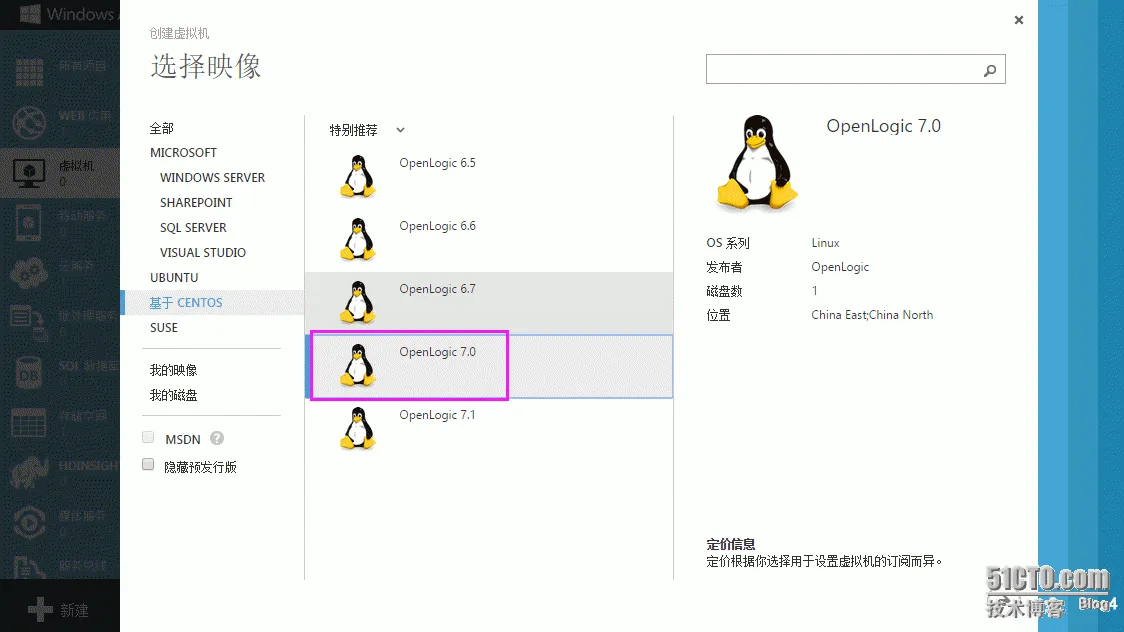
Task: Click the 新建 button label in bottom bar
Action: pos(75,611)
